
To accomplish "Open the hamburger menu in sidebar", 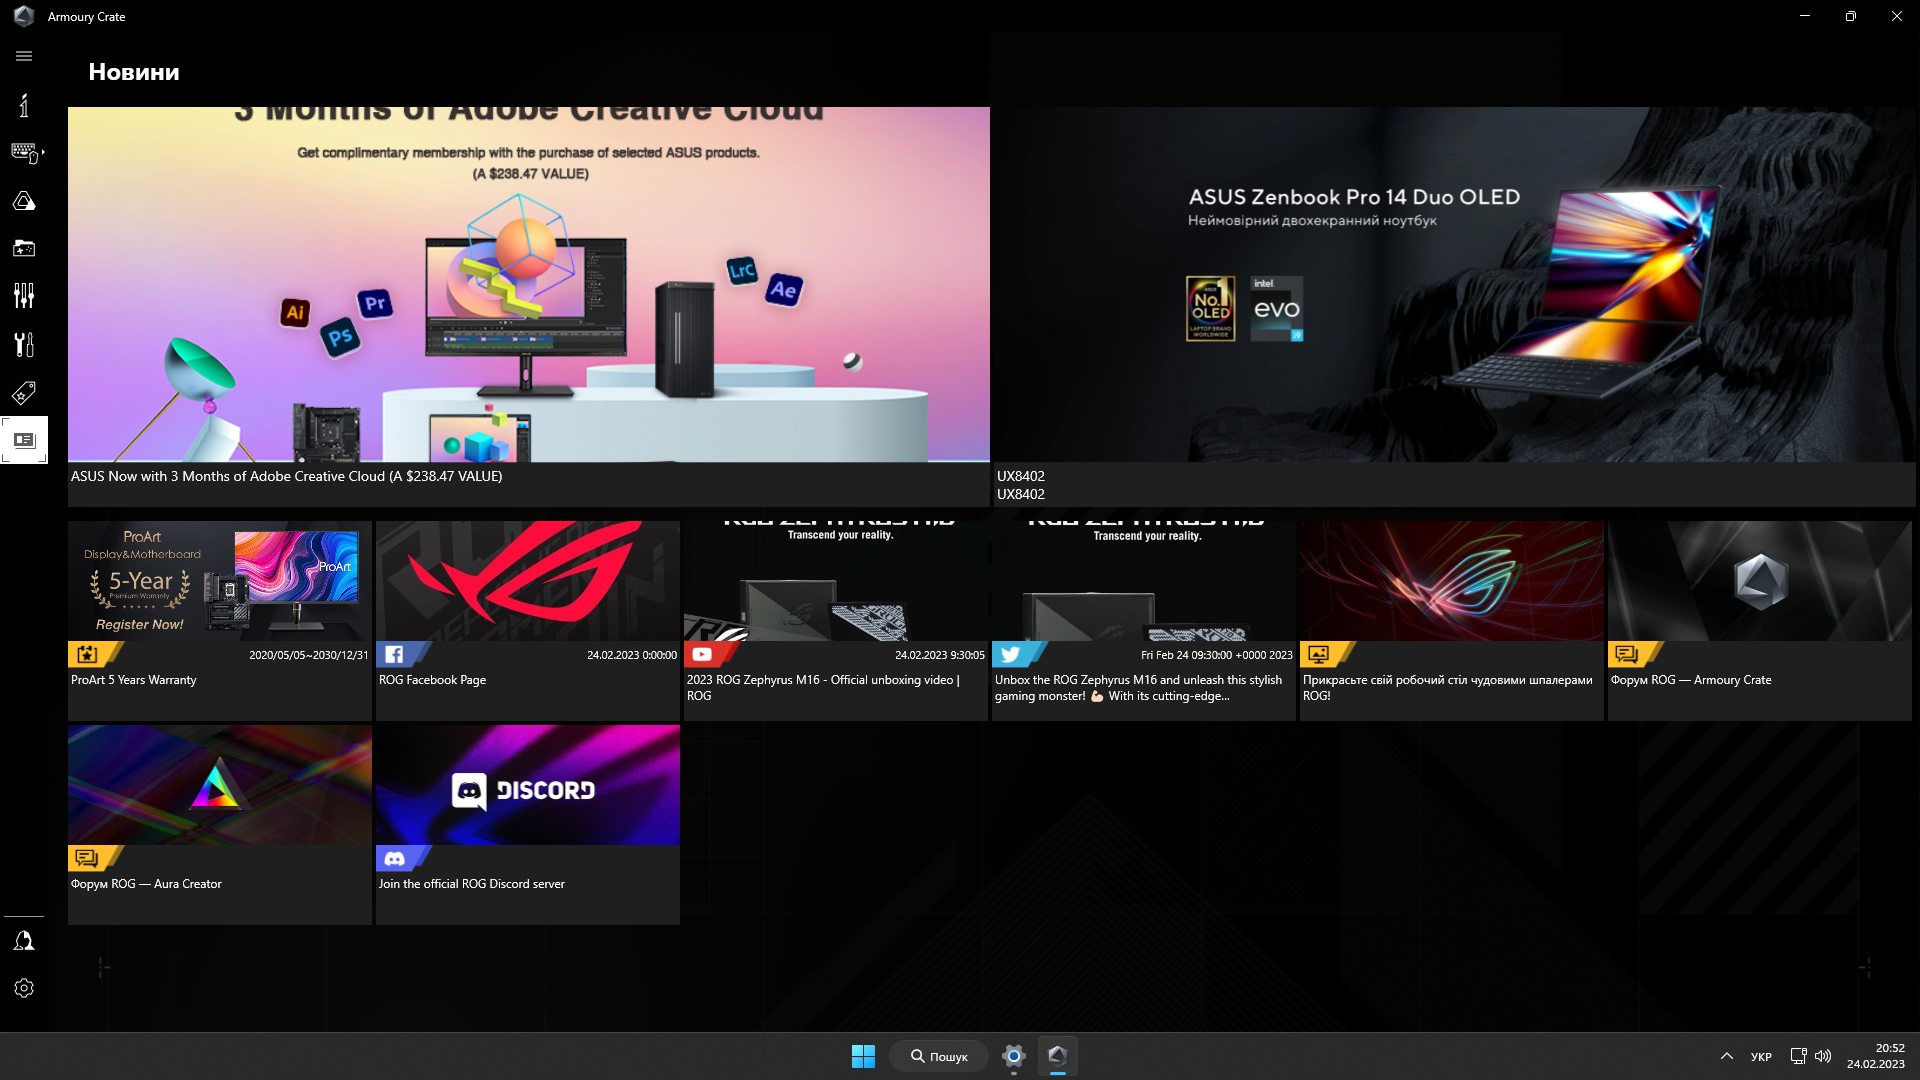I will pyautogui.click(x=24, y=56).
